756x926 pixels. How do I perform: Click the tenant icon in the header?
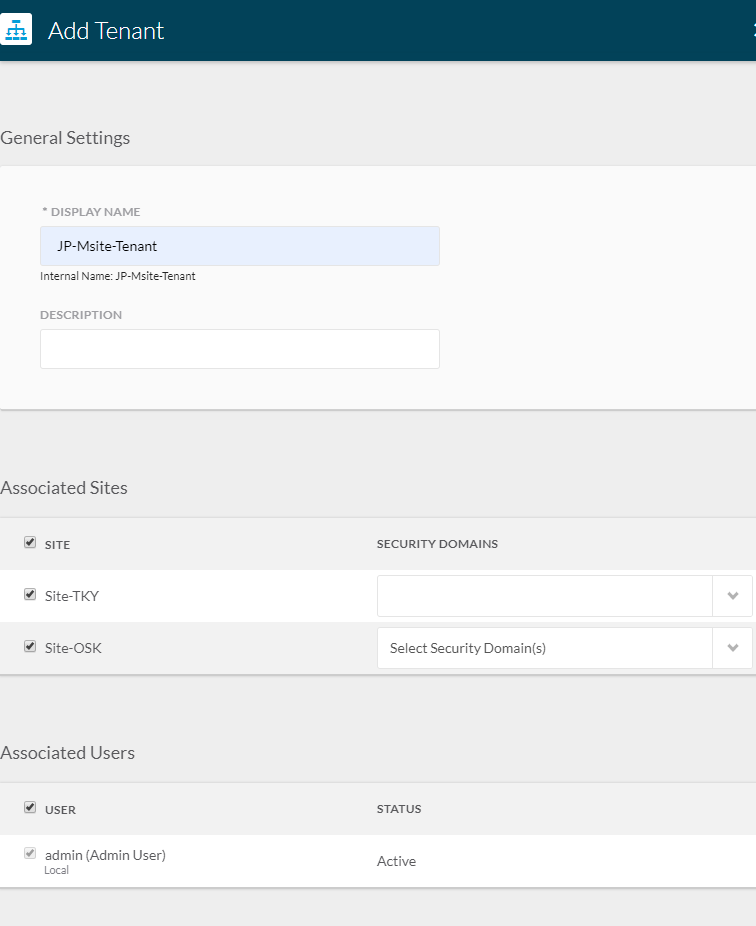coord(16,30)
